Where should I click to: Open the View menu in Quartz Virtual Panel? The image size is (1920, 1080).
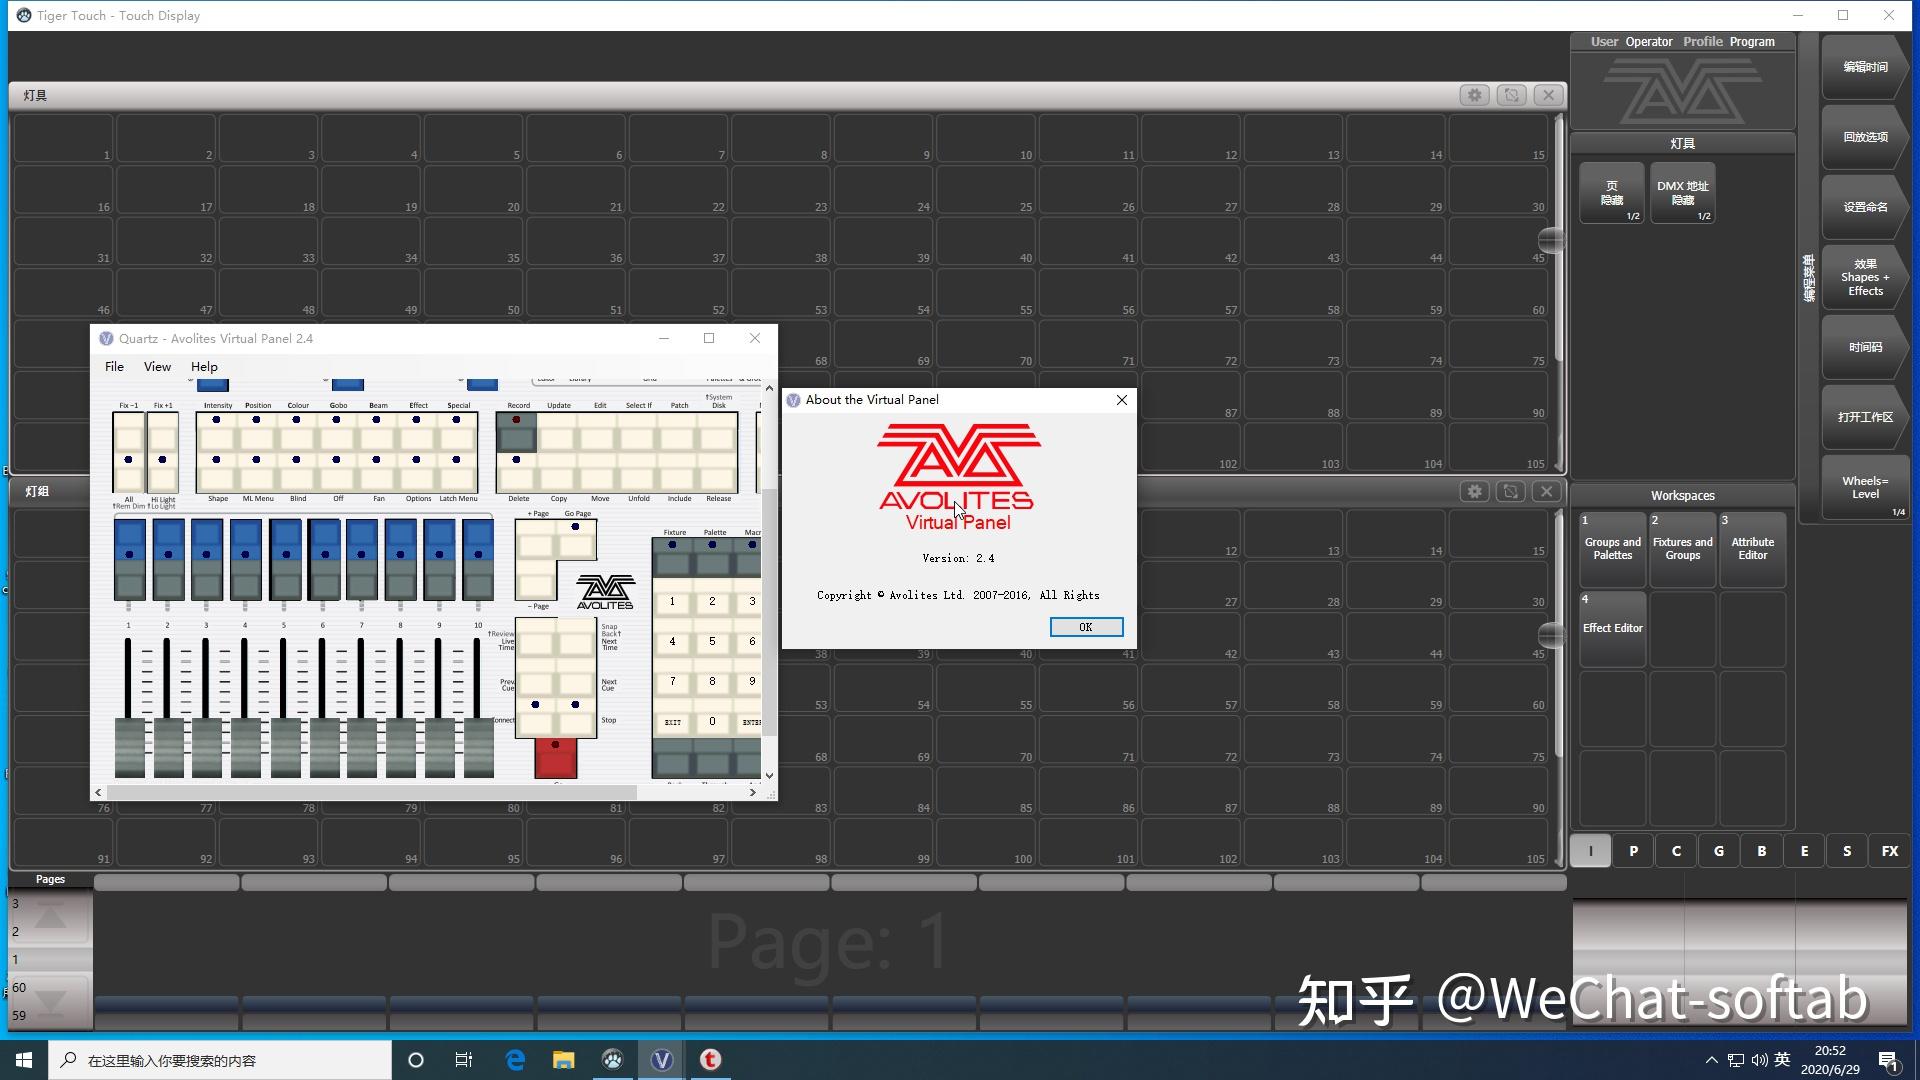tap(157, 366)
